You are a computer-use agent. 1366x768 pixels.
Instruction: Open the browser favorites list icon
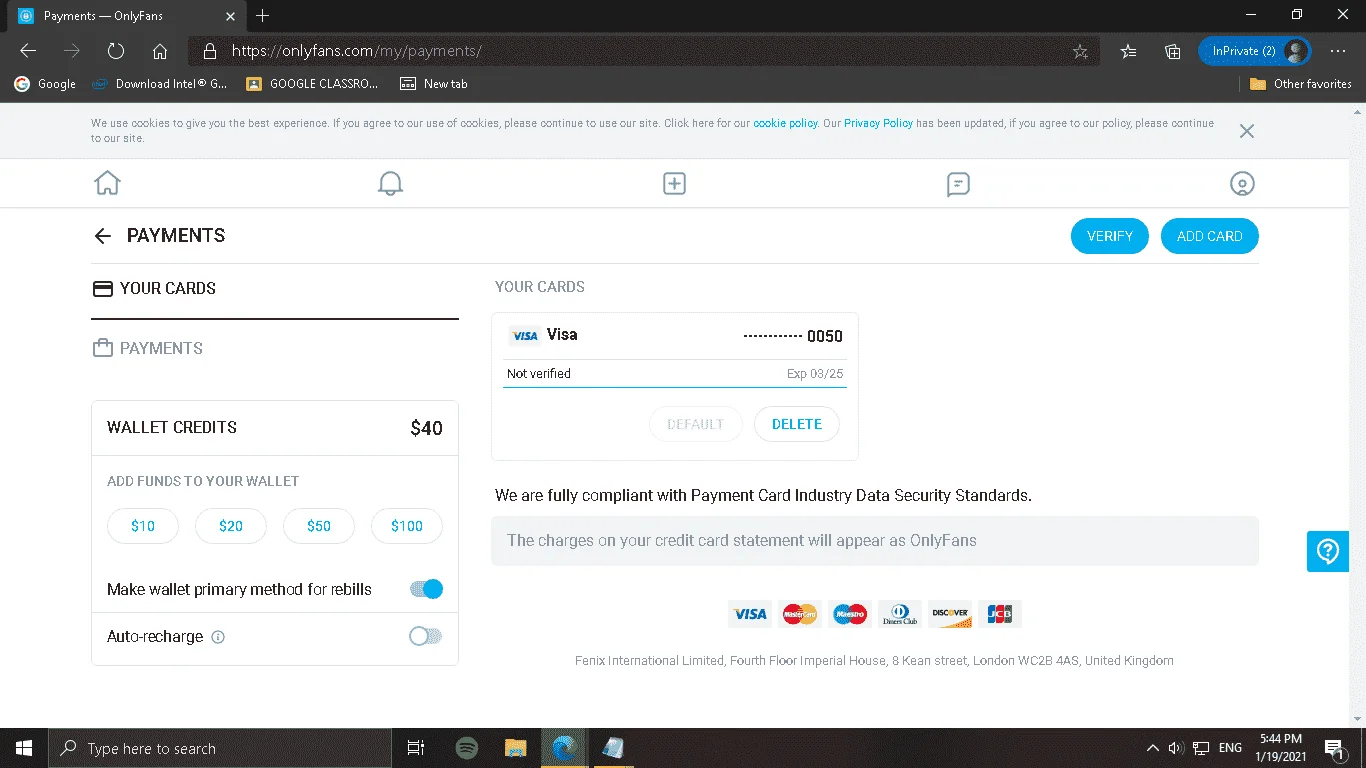click(x=1128, y=51)
